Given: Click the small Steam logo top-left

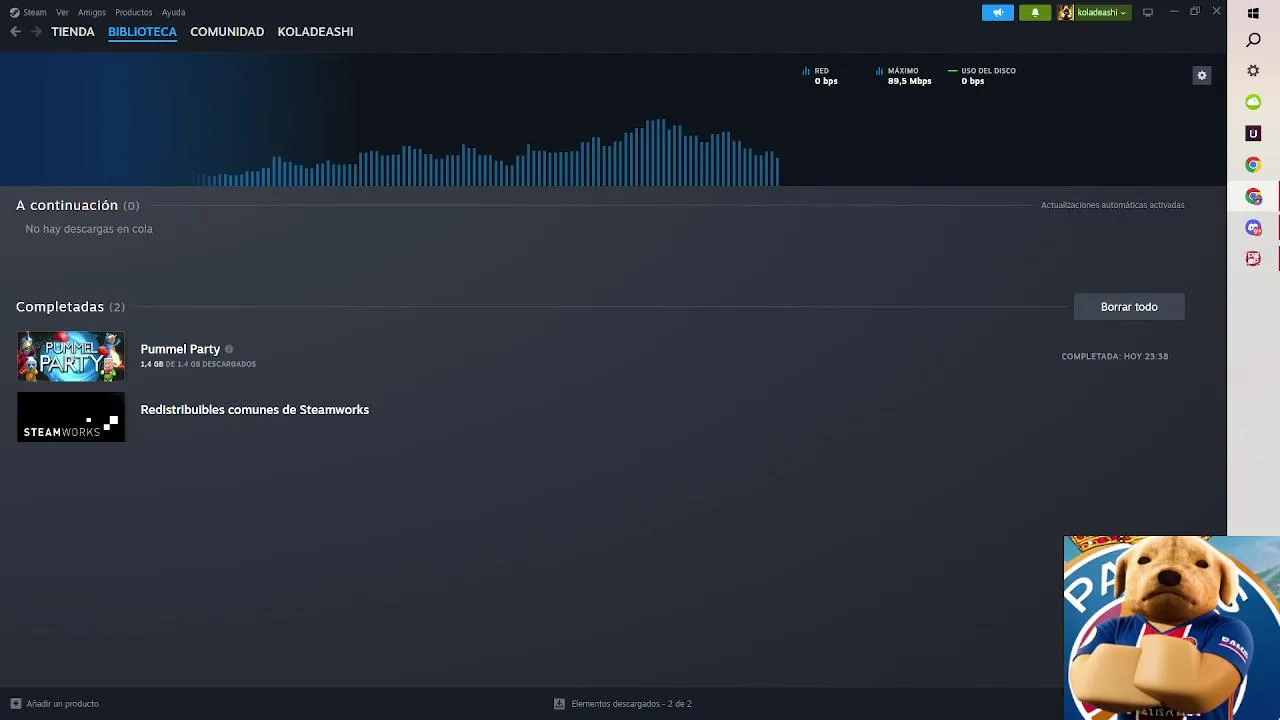Looking at the screenshot, I should (14, 12).
